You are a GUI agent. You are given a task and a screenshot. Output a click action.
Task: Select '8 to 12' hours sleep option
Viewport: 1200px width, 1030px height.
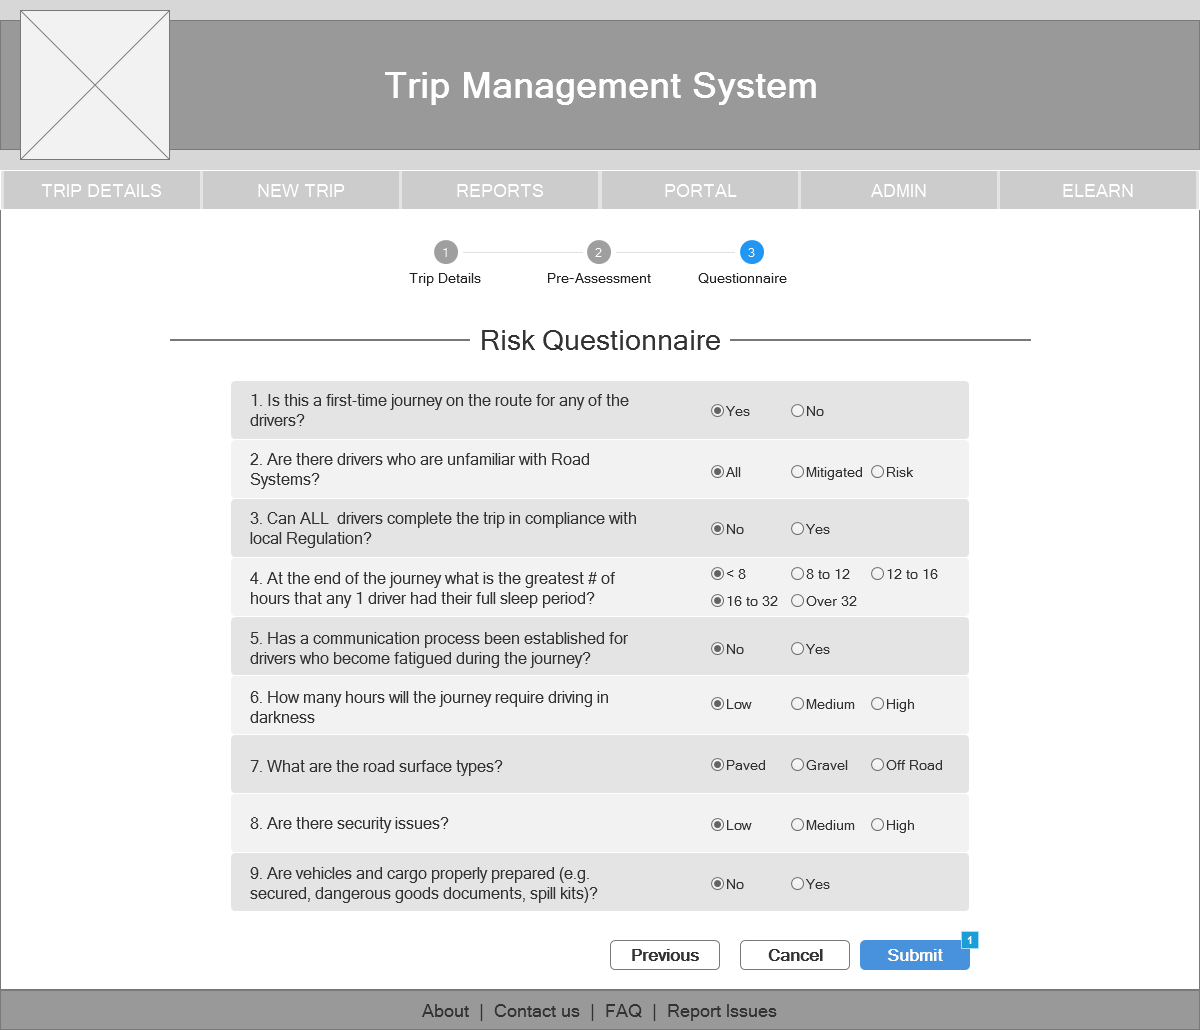(x=797, y=574)
